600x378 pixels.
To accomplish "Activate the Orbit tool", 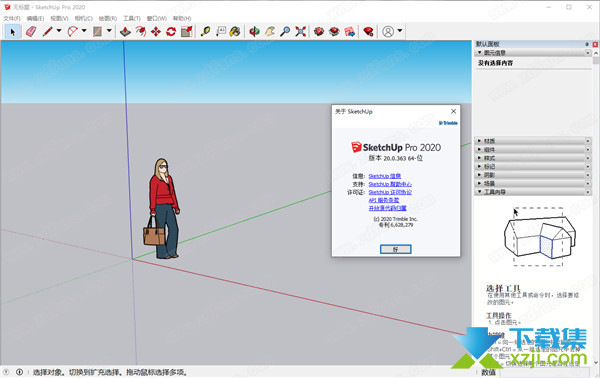I will (x=254, y=31).
